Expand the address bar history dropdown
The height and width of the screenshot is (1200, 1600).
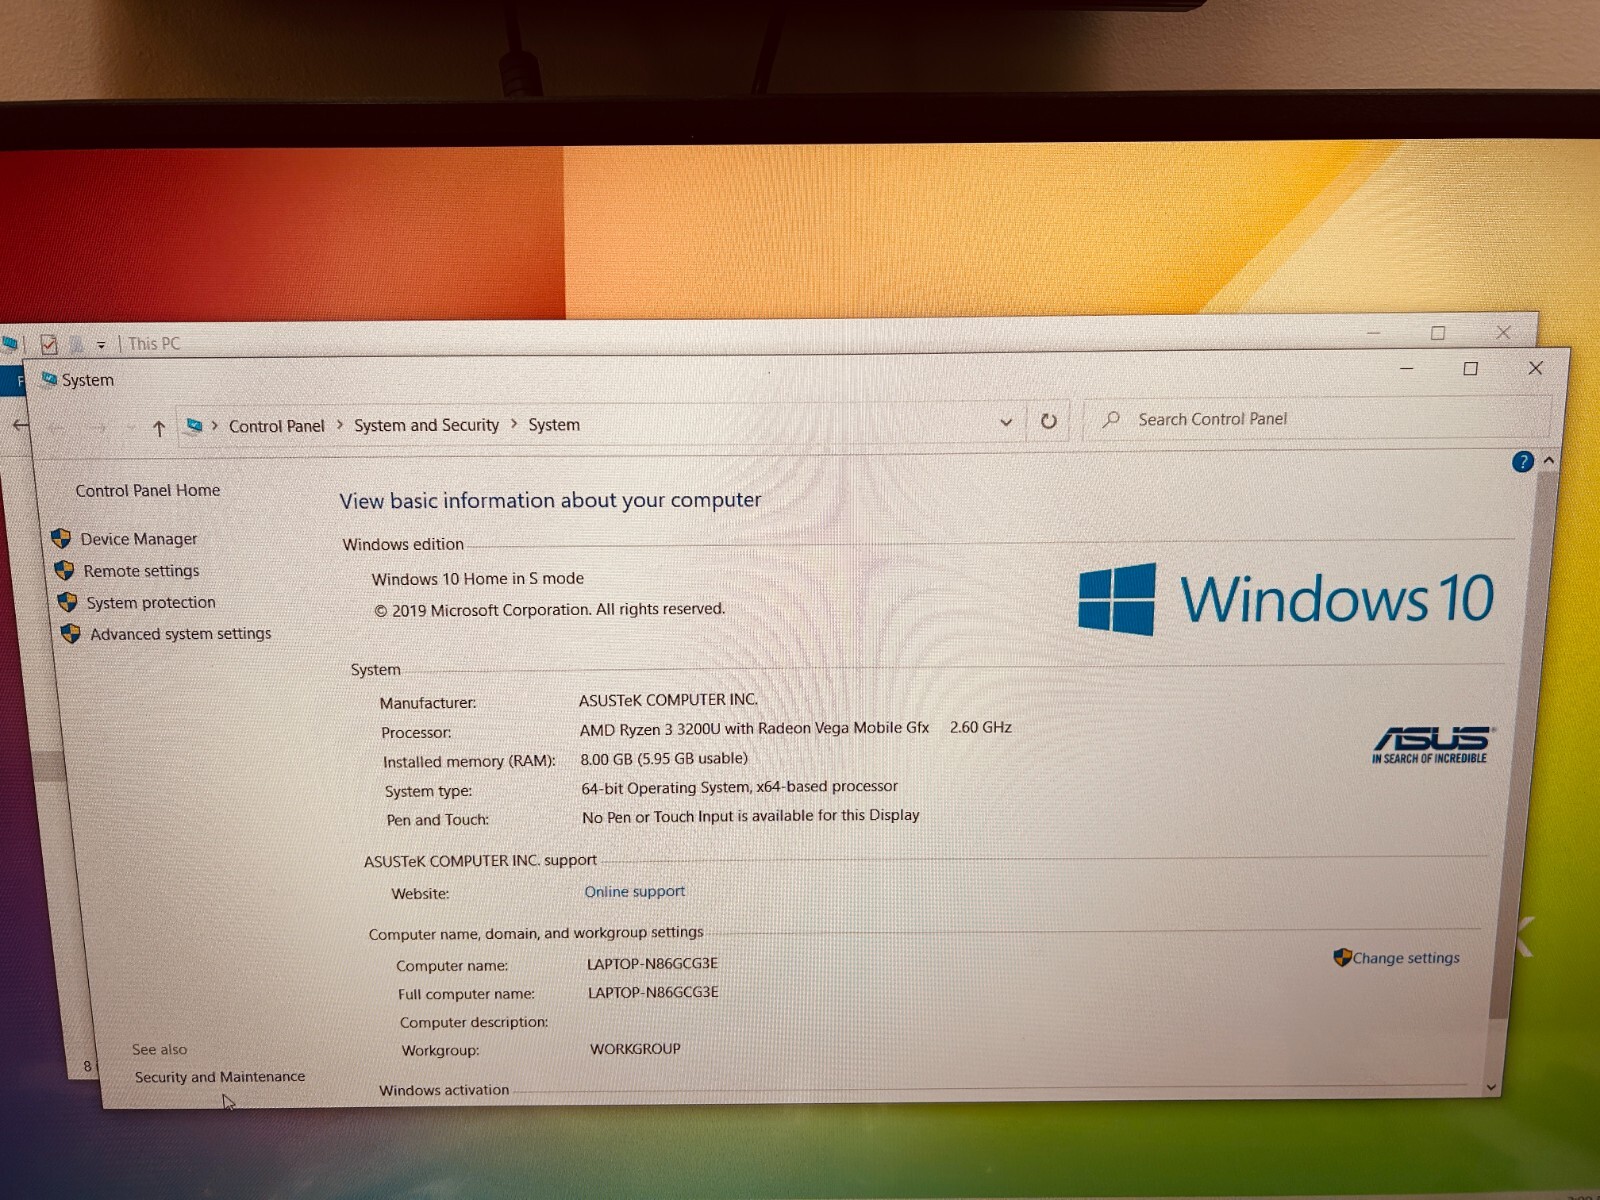1006,422
